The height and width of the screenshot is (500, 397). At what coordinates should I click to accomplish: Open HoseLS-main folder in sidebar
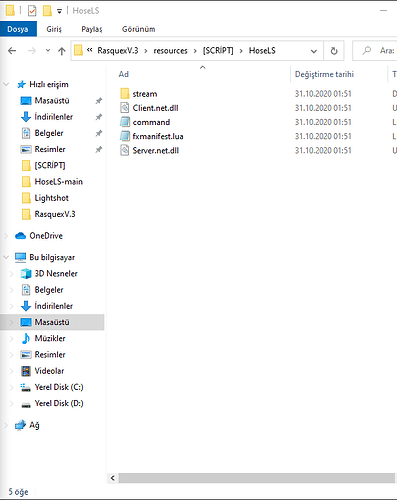click(58, 182)
